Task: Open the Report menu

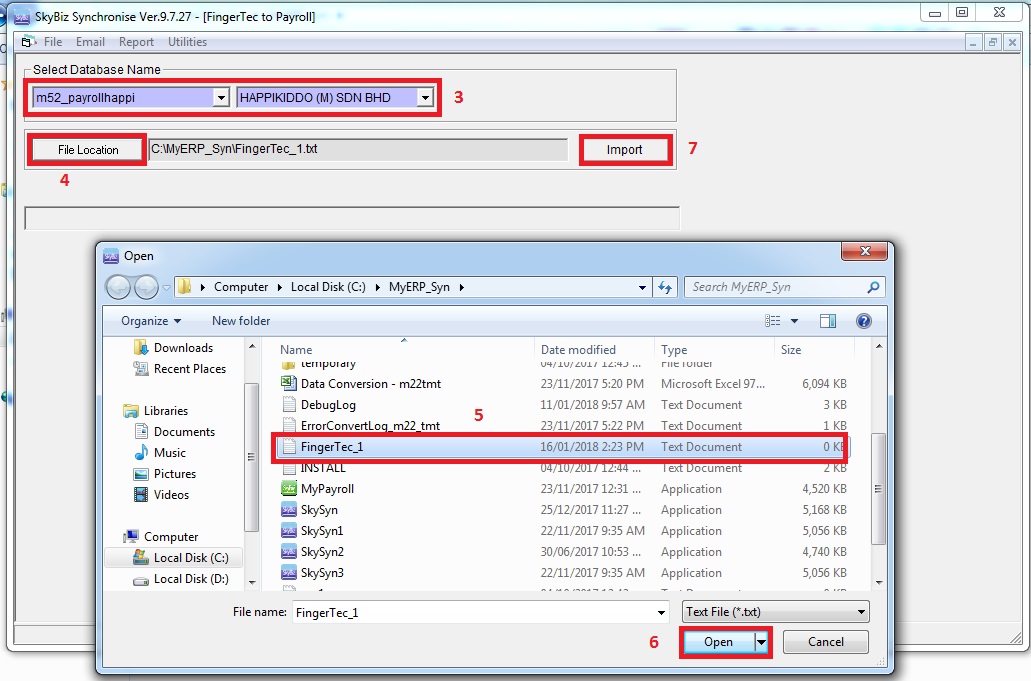Action: coord(136,42)
